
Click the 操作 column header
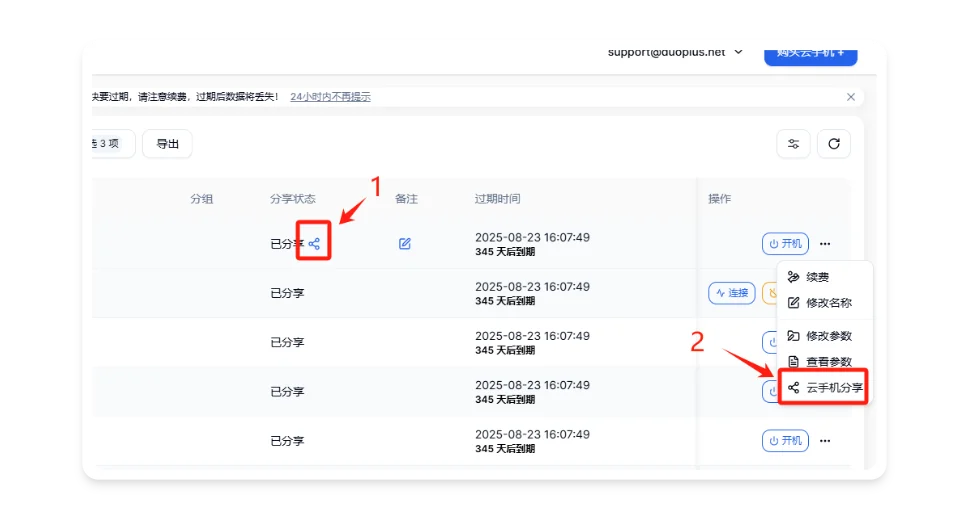coord(719,199)
